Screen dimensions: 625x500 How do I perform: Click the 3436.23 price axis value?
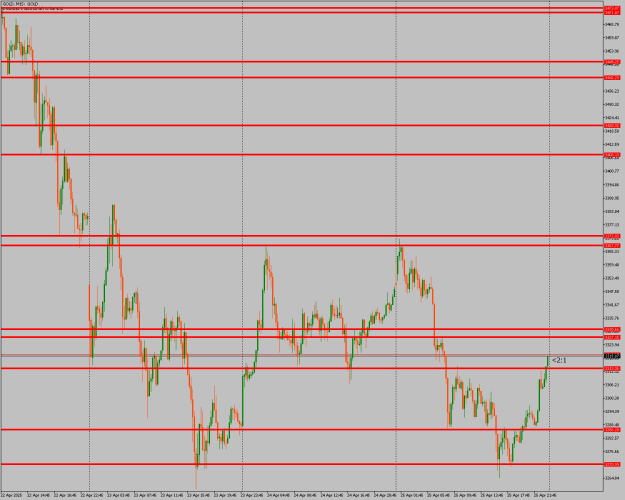pos(612,91)
